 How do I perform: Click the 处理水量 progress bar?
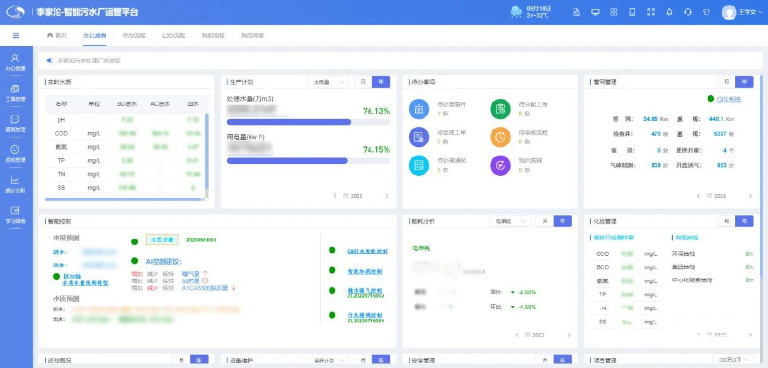click(308, 122)
